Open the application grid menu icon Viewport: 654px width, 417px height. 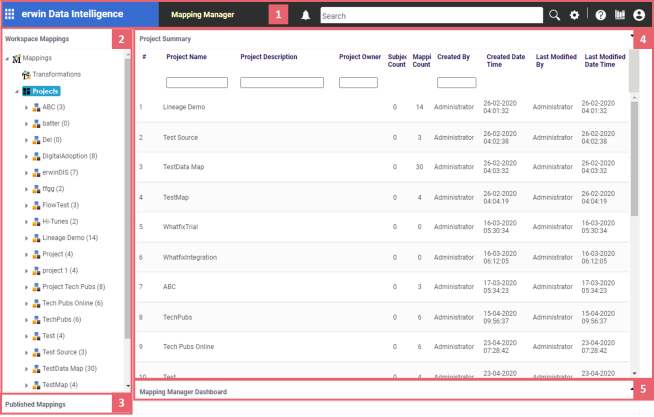(x=9, y=14)
